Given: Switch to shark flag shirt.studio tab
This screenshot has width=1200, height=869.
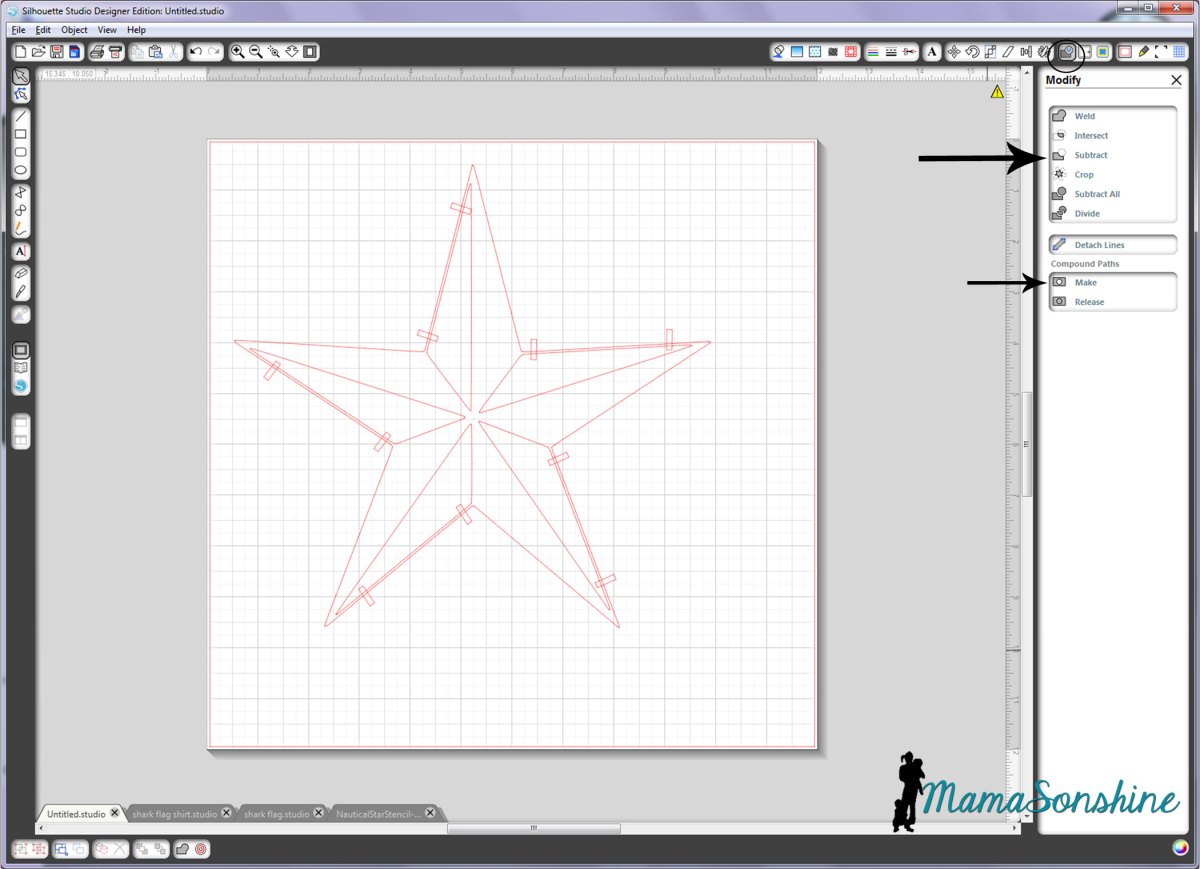Looking at the screenshot, I should coord(173,814).
